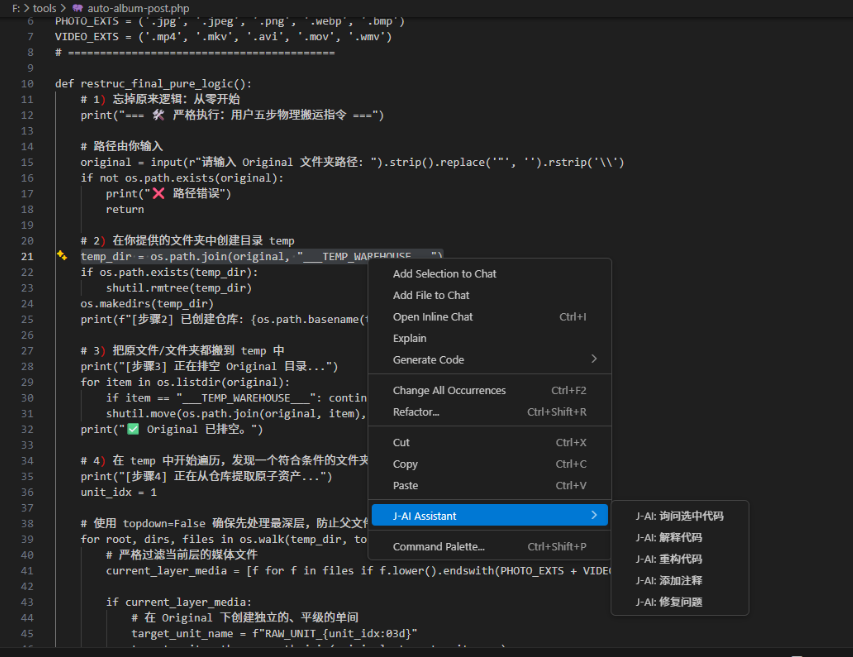
Task: Click 'for item in os.listdir(original):' line
Action: point(185,382)
